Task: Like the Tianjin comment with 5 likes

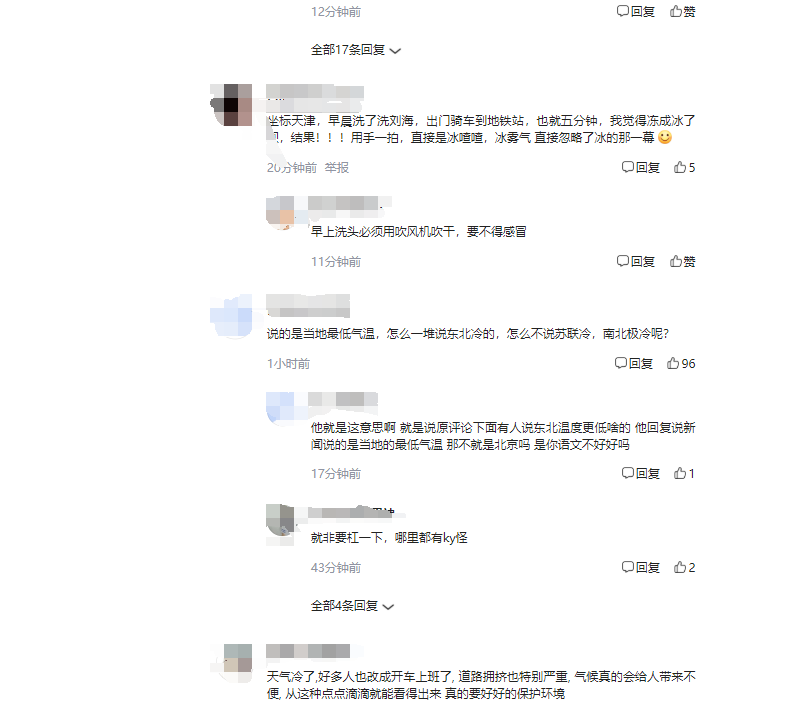Action: coord(684,167)
